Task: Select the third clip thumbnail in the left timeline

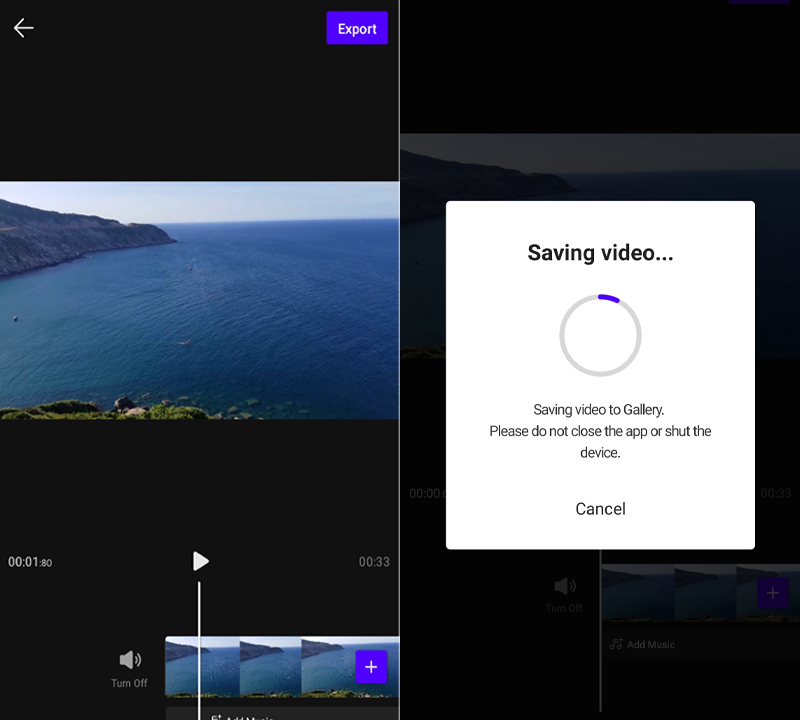Action: (x=350, y=666)
